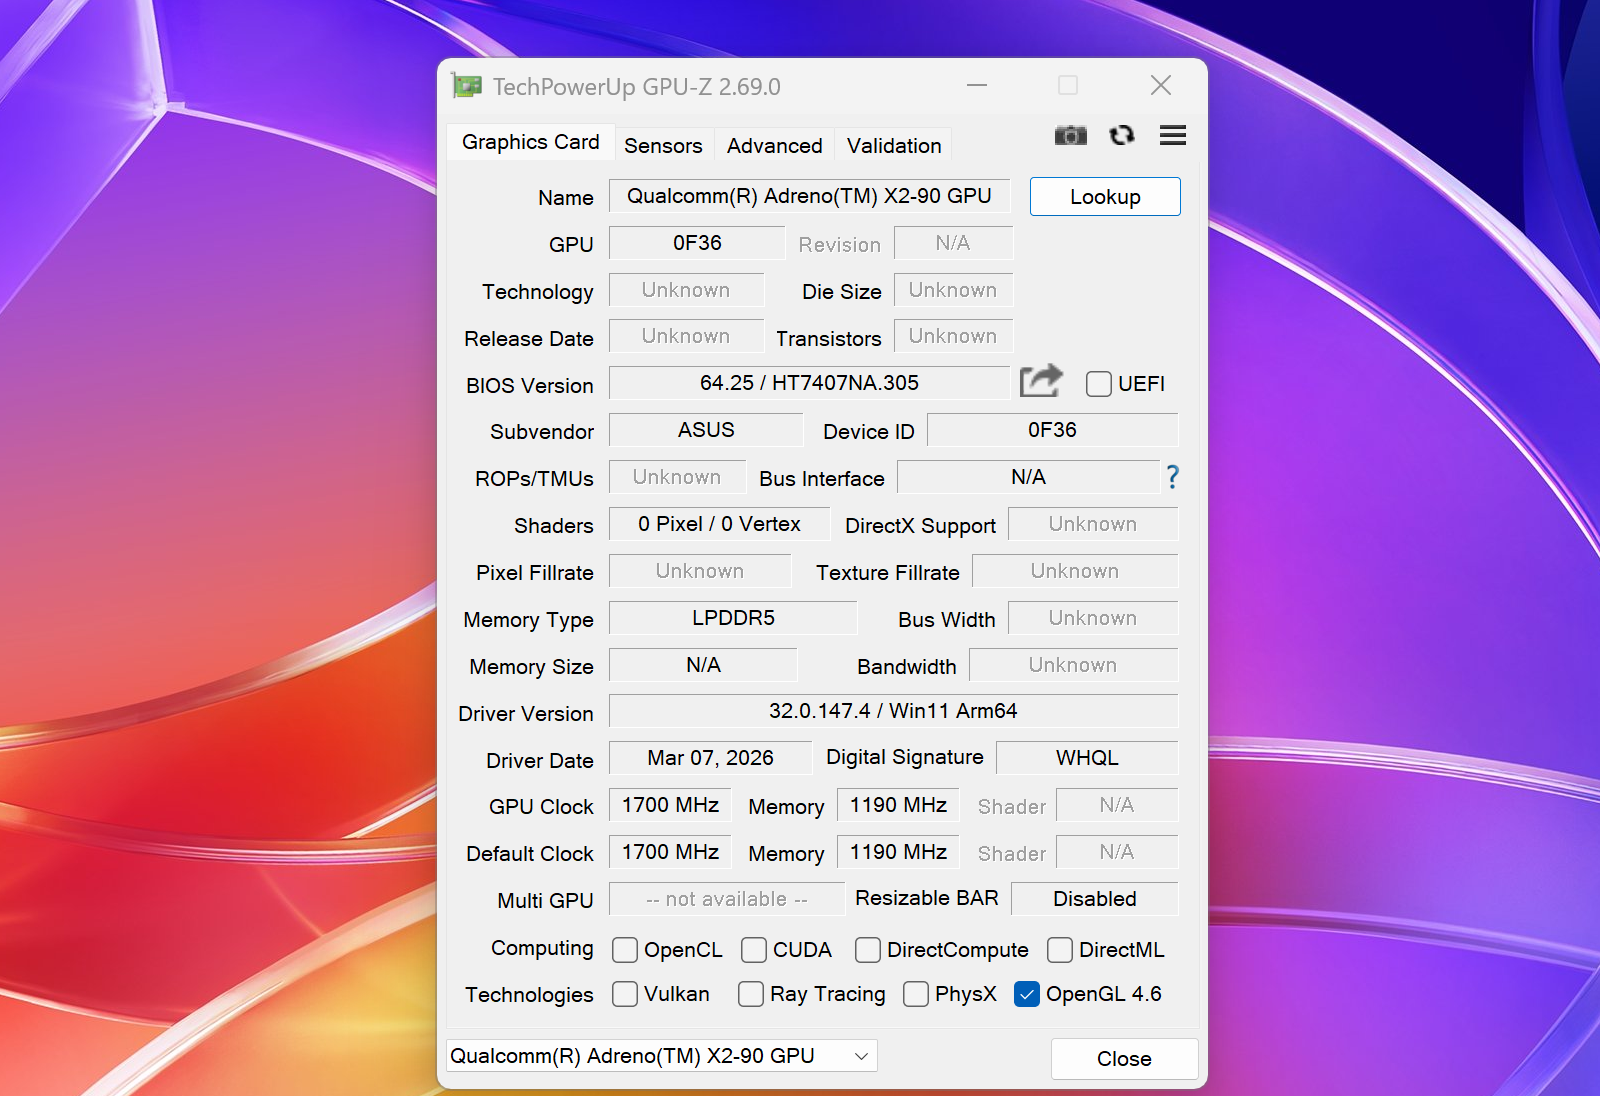Image resolution: width=1600 pixels, height=1096 pixels.
Task: Click the Memory Type value LPDDR5
Action: tap(733, 618)
